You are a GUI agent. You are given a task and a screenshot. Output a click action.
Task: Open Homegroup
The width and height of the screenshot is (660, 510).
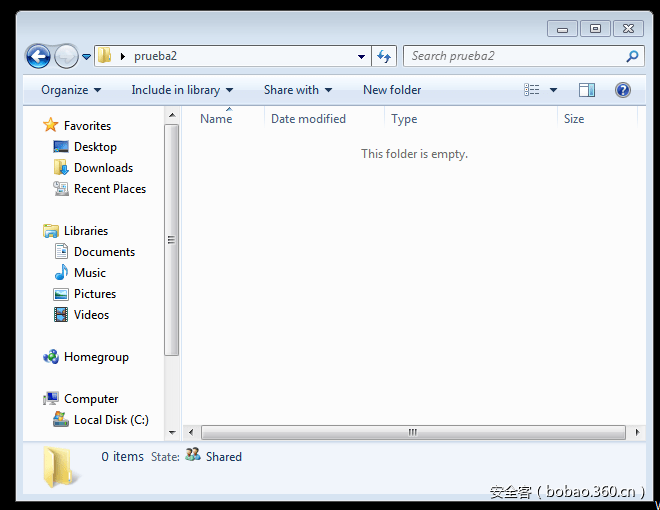coord(96,357)
